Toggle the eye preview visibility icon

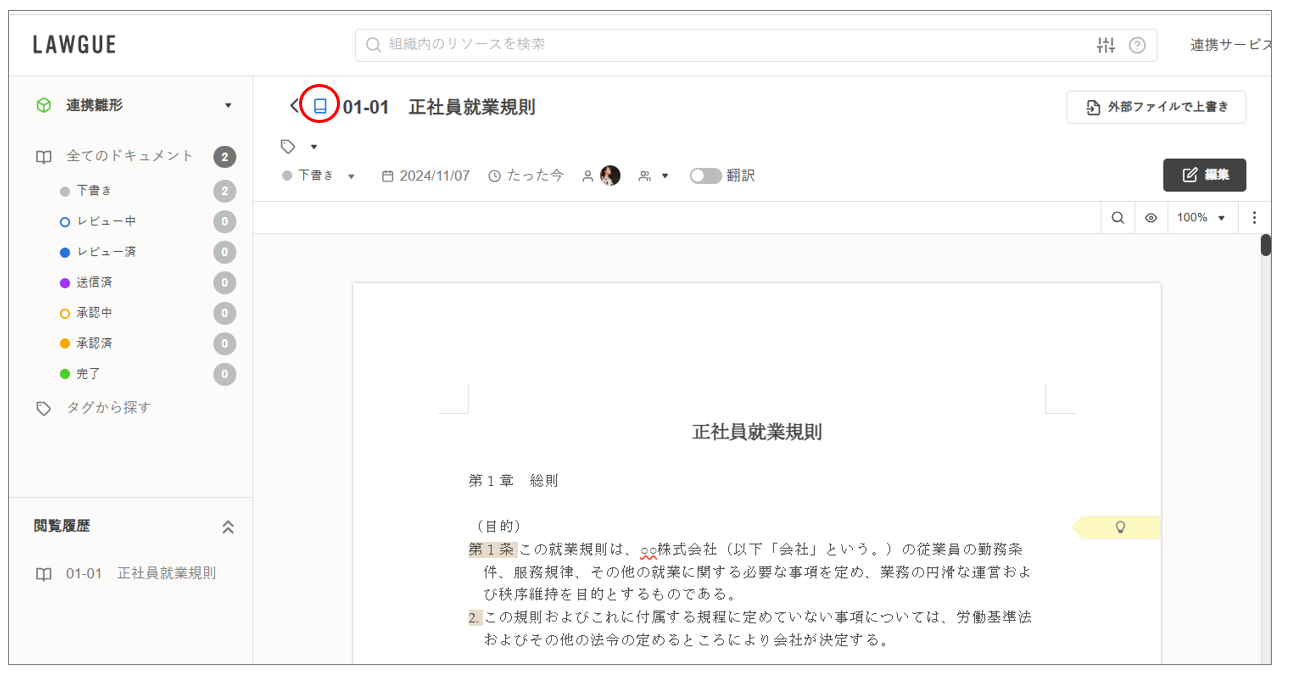coord(1151,218)
